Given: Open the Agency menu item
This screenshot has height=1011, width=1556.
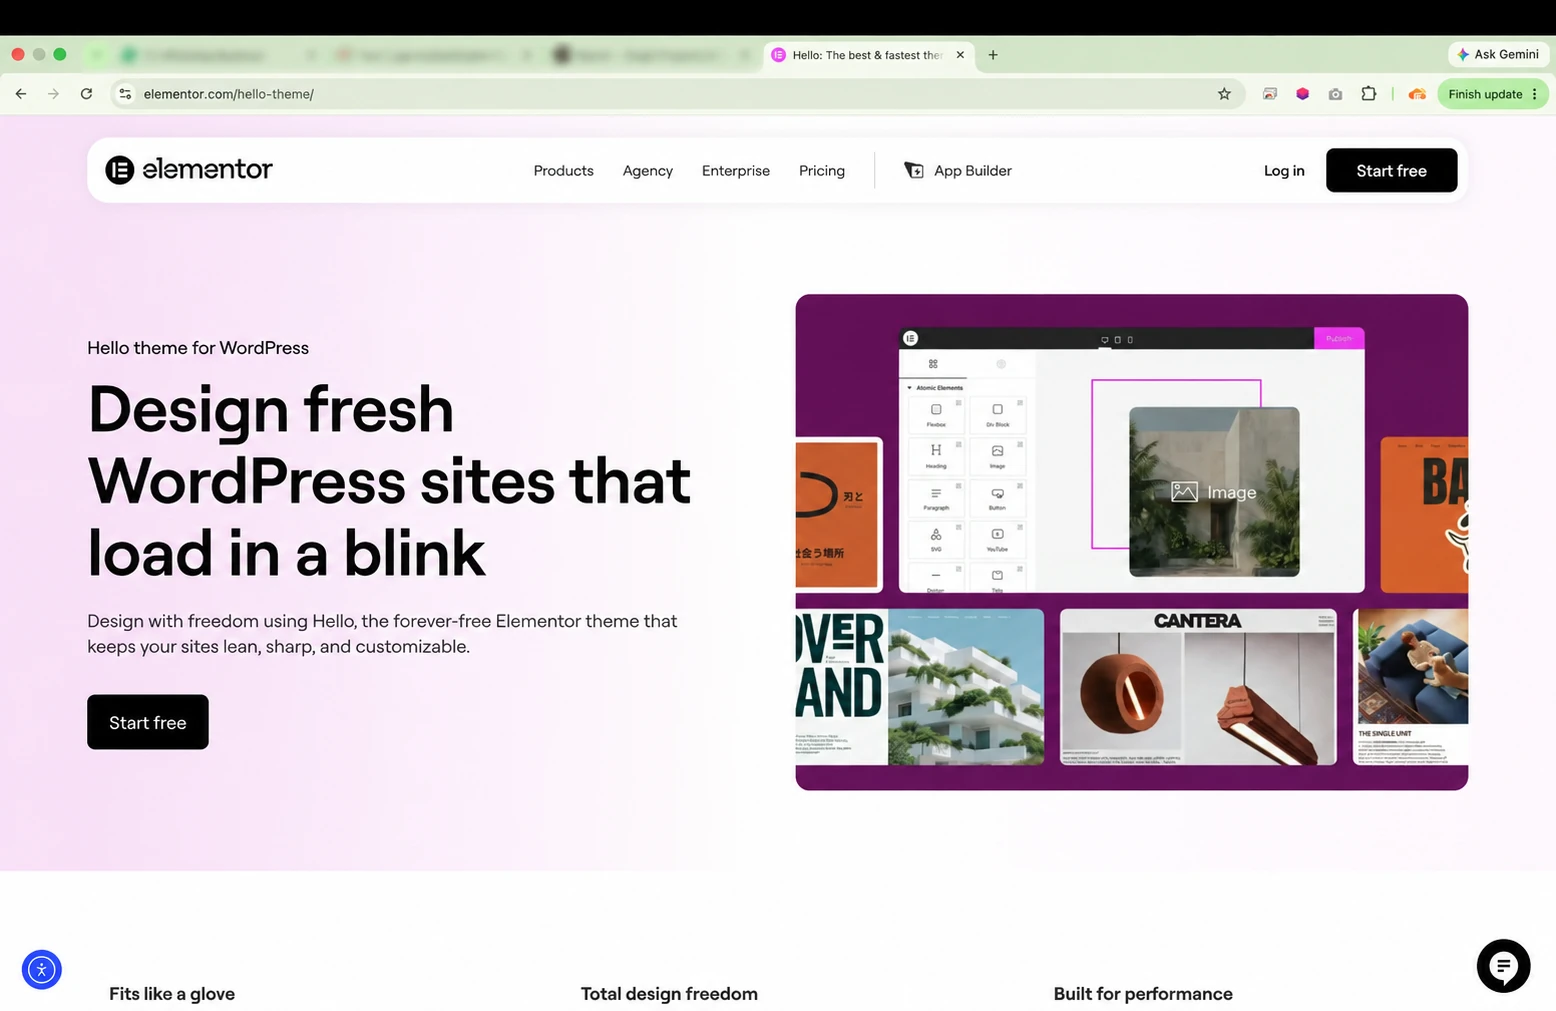Looking at the screenshot, I should coord(648,171).
